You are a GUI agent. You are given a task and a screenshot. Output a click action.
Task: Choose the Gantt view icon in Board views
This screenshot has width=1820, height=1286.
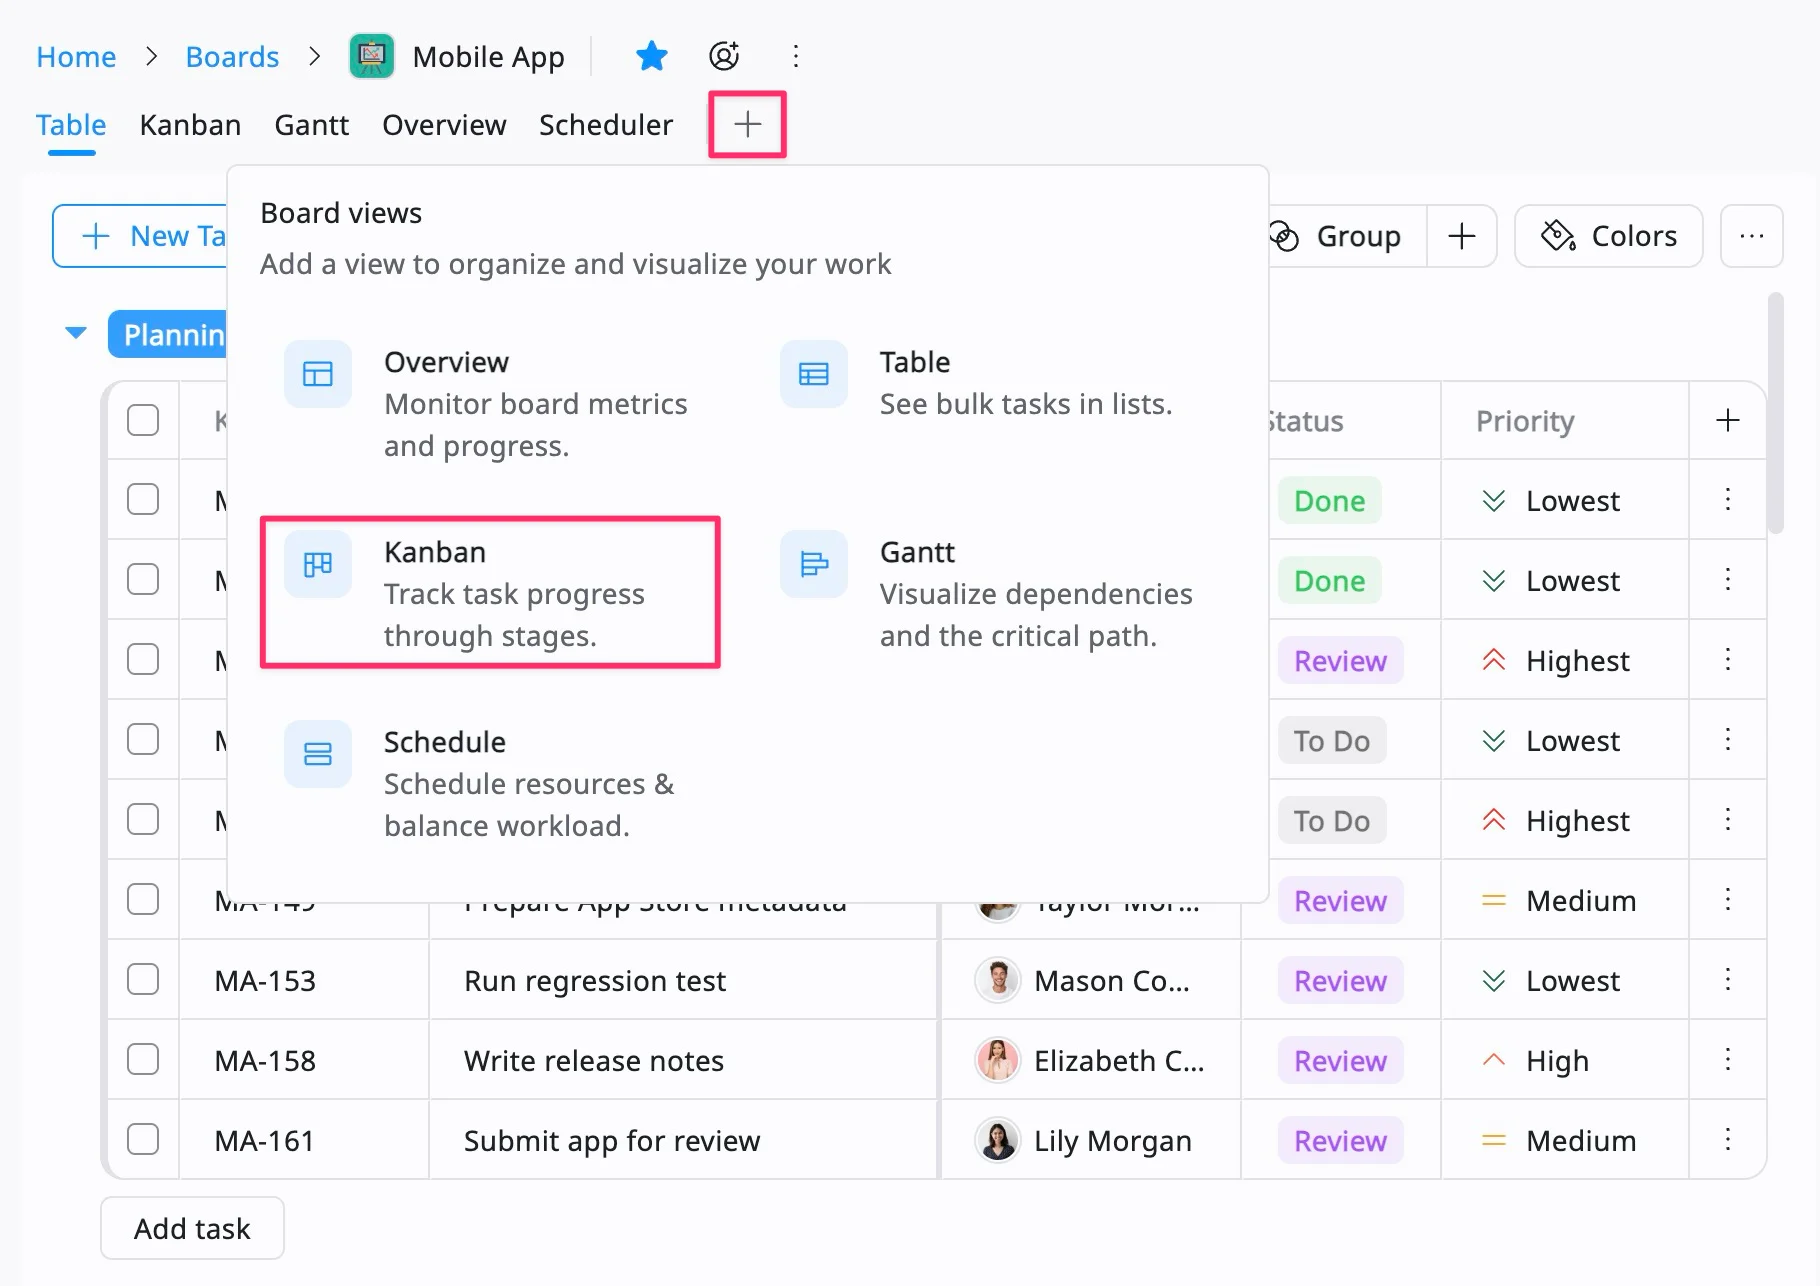point(814,565)
